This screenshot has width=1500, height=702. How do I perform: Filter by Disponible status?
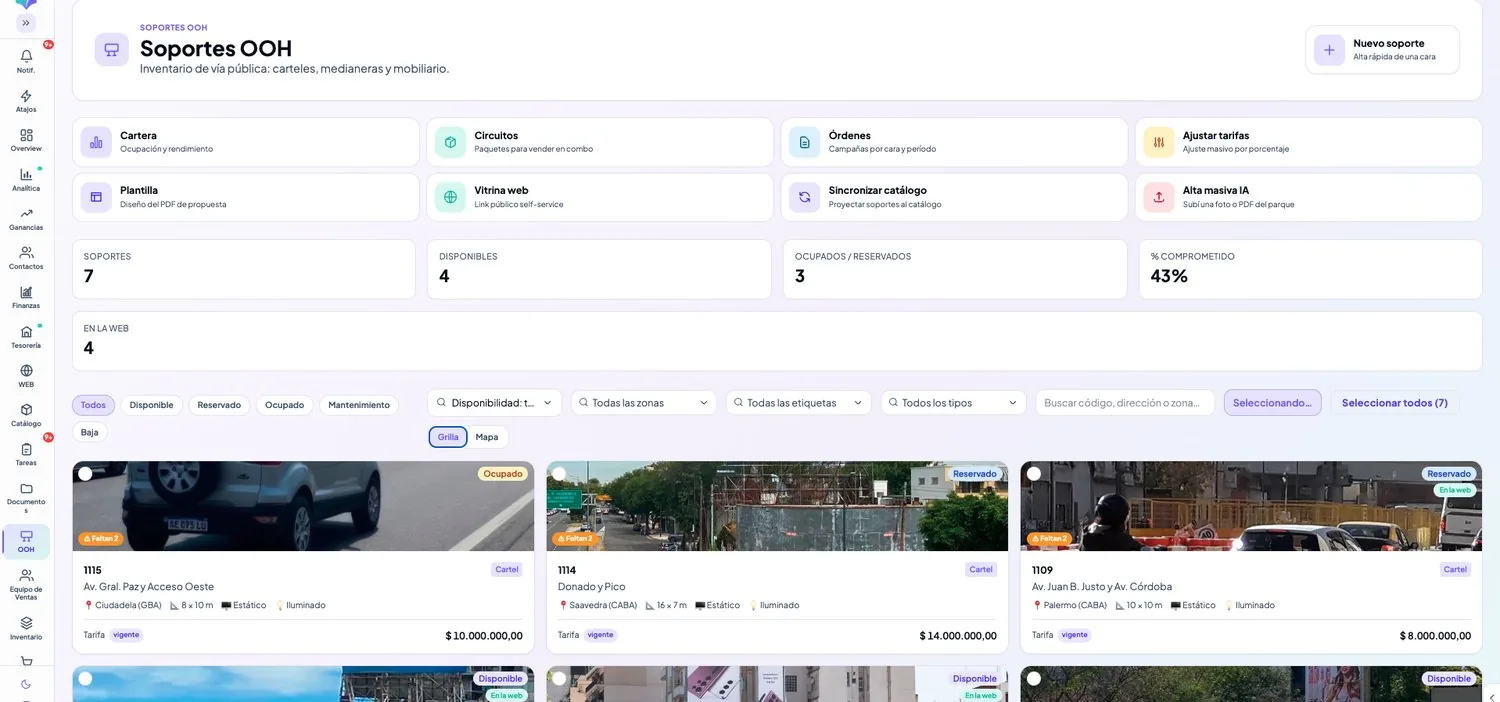pos(151,405)
